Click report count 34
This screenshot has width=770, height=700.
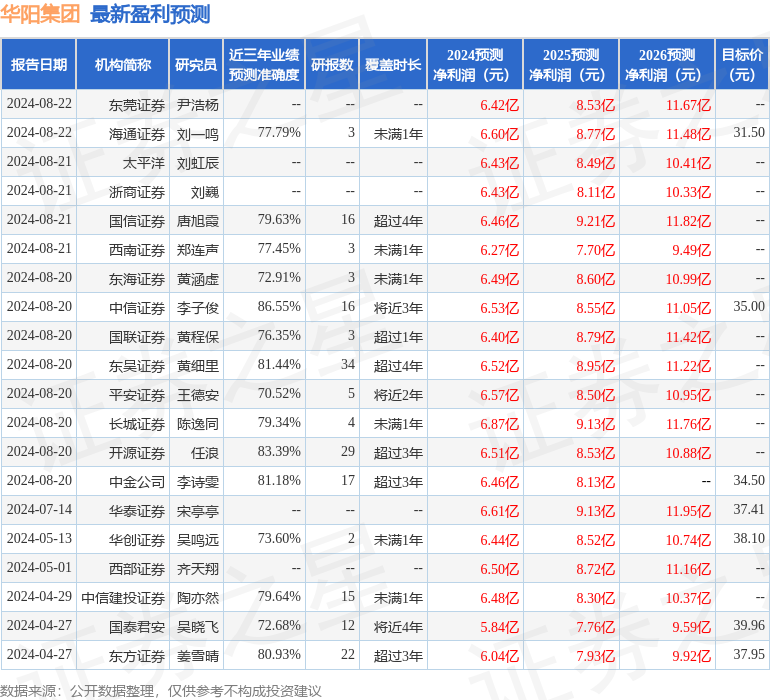coord(348,364)
